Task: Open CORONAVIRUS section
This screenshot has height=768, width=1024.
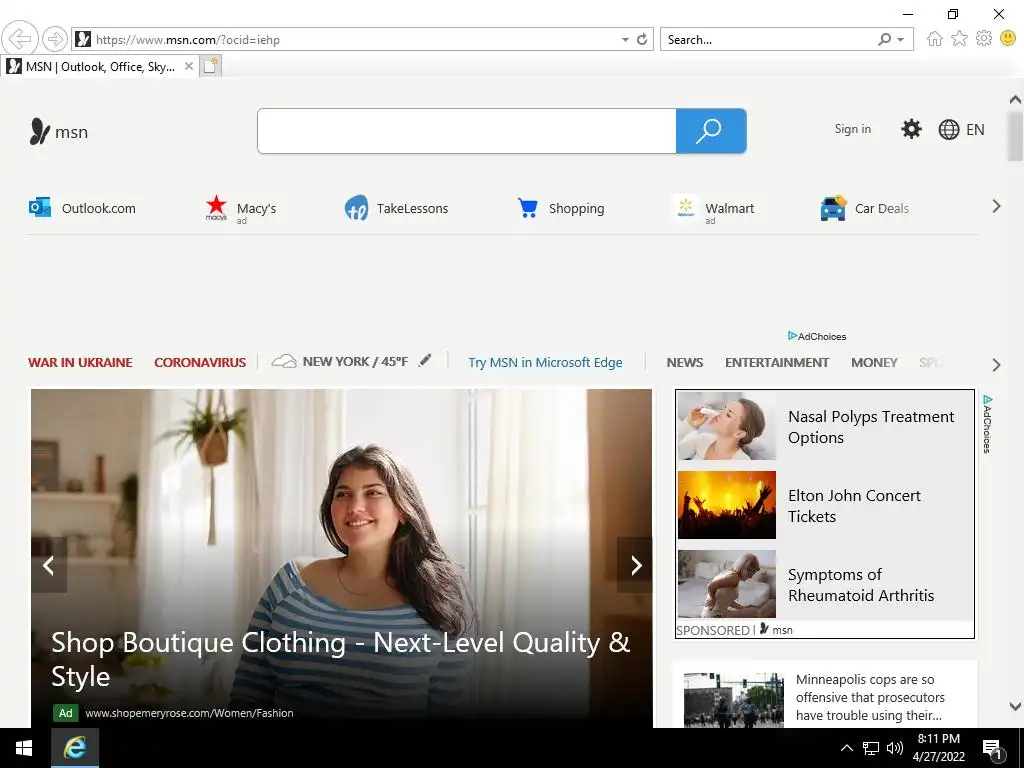Action: (200, 362)
